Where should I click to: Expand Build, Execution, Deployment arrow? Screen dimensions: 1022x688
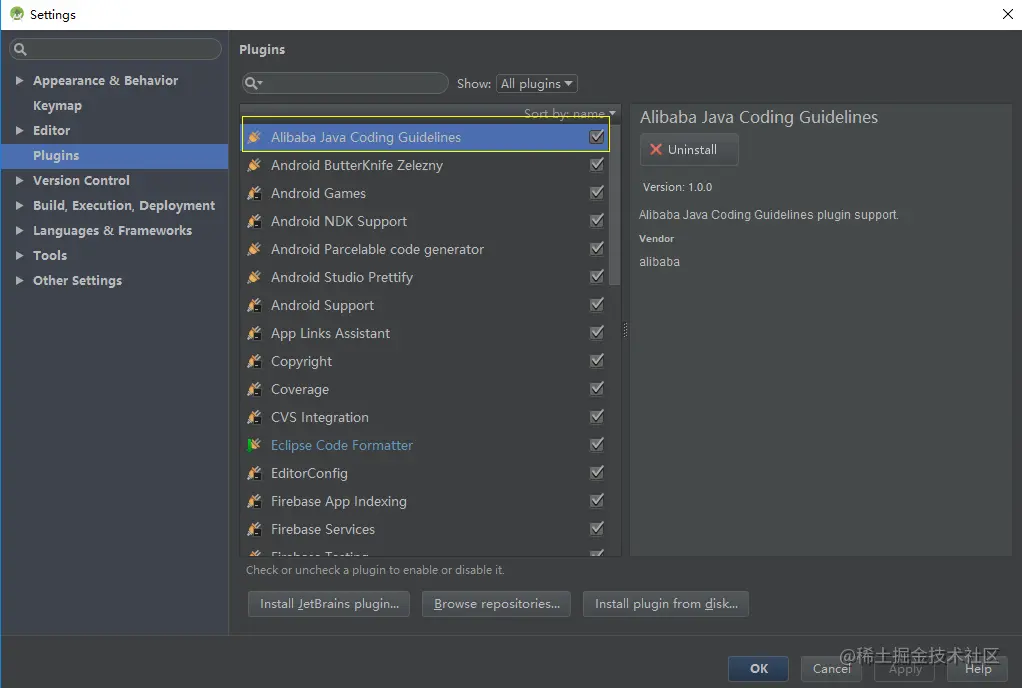tap(20, 205)
